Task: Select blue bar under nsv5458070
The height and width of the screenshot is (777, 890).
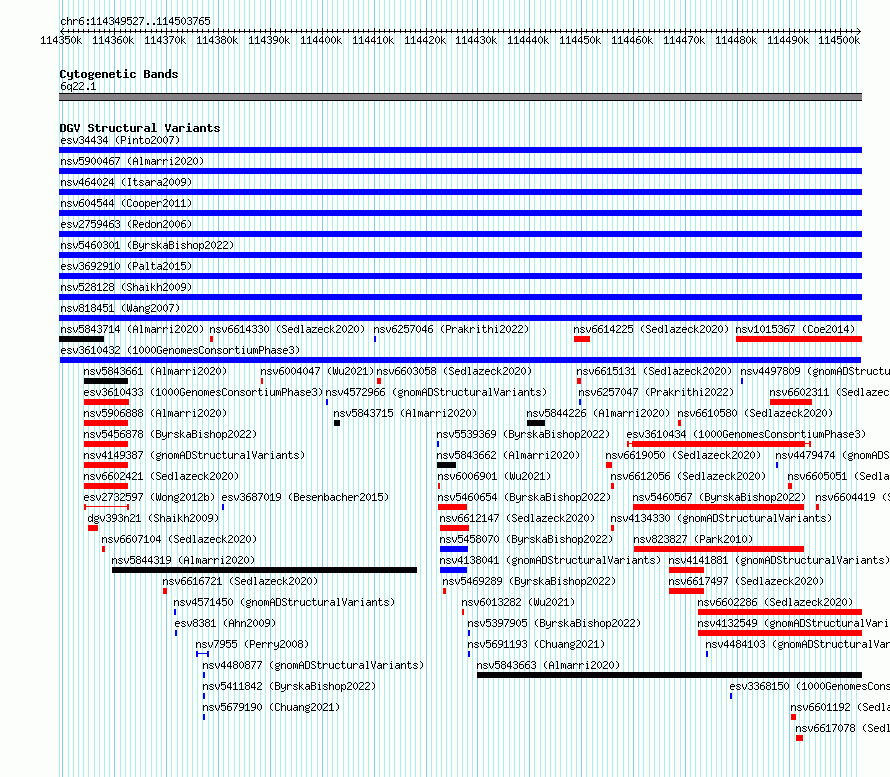Action: click(454, 549)
